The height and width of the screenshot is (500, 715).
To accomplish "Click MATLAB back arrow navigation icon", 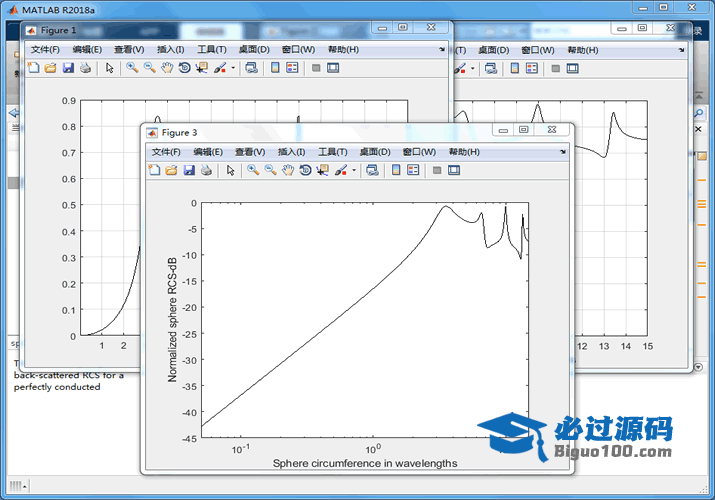I will click(x=14, y=113).
